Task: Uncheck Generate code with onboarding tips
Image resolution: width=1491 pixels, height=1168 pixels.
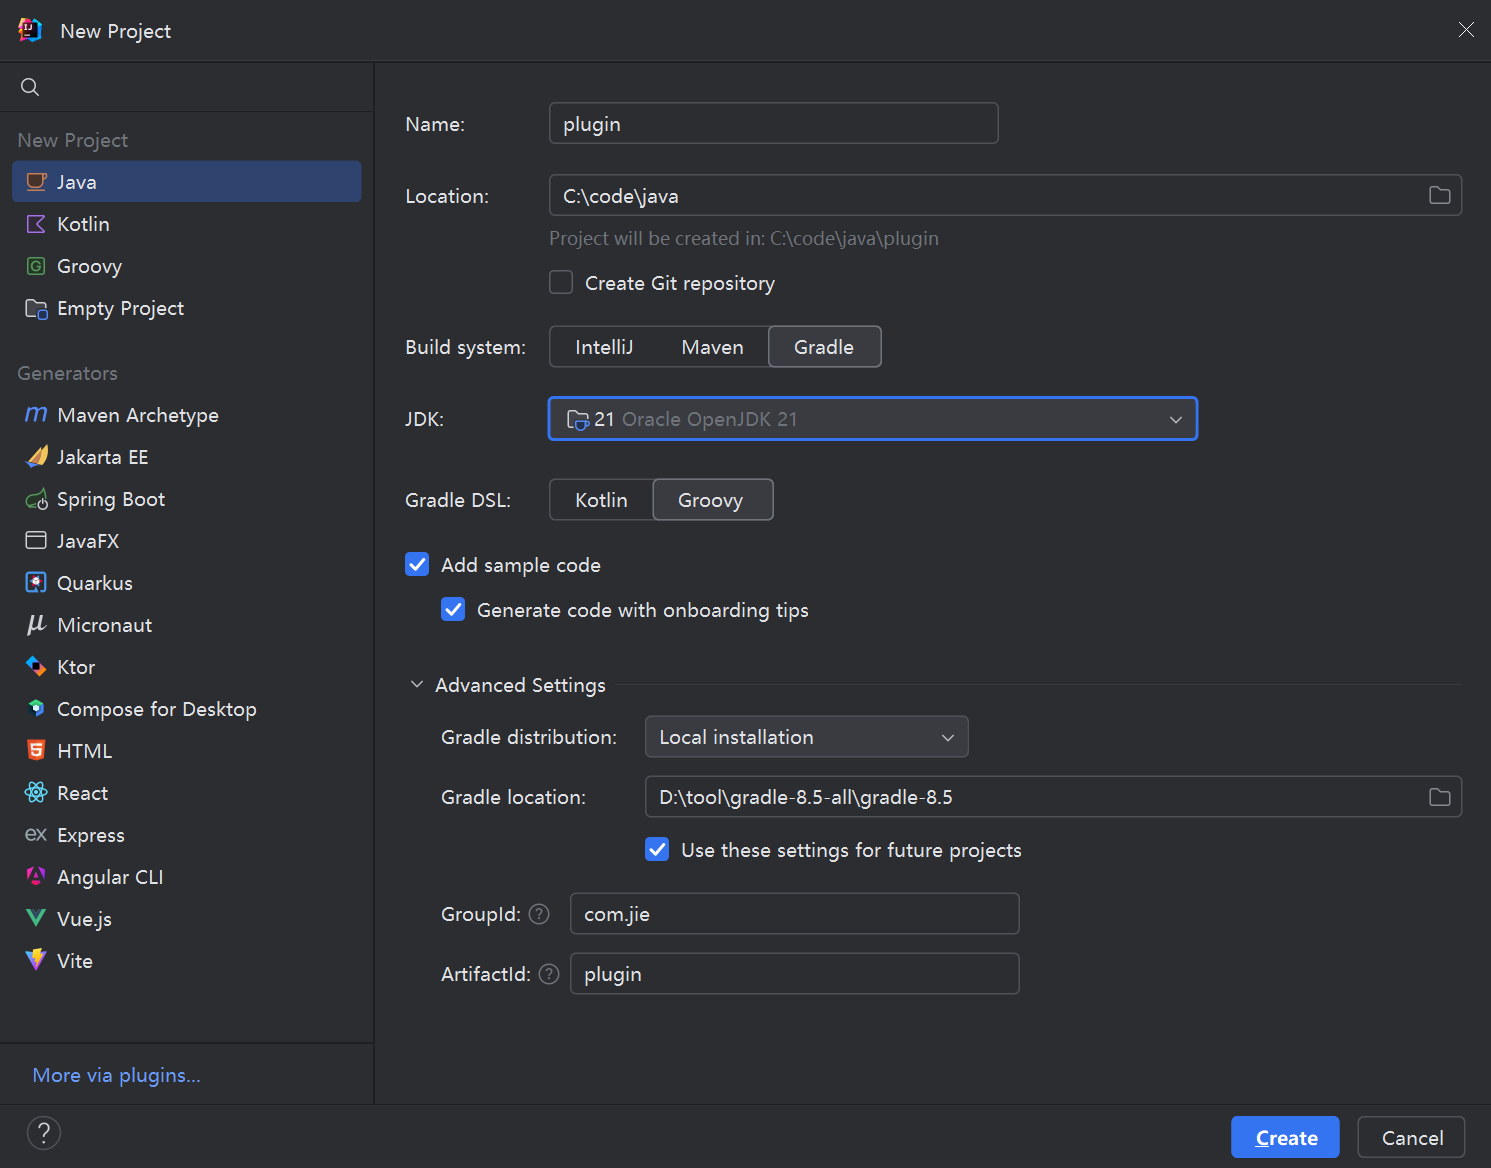Action: pyautogui.click(x=453, y=610)
